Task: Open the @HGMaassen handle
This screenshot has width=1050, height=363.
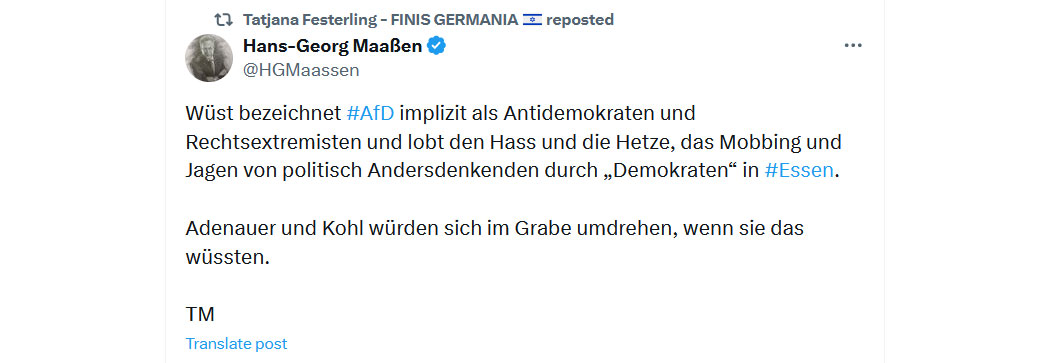Action: 301,70
